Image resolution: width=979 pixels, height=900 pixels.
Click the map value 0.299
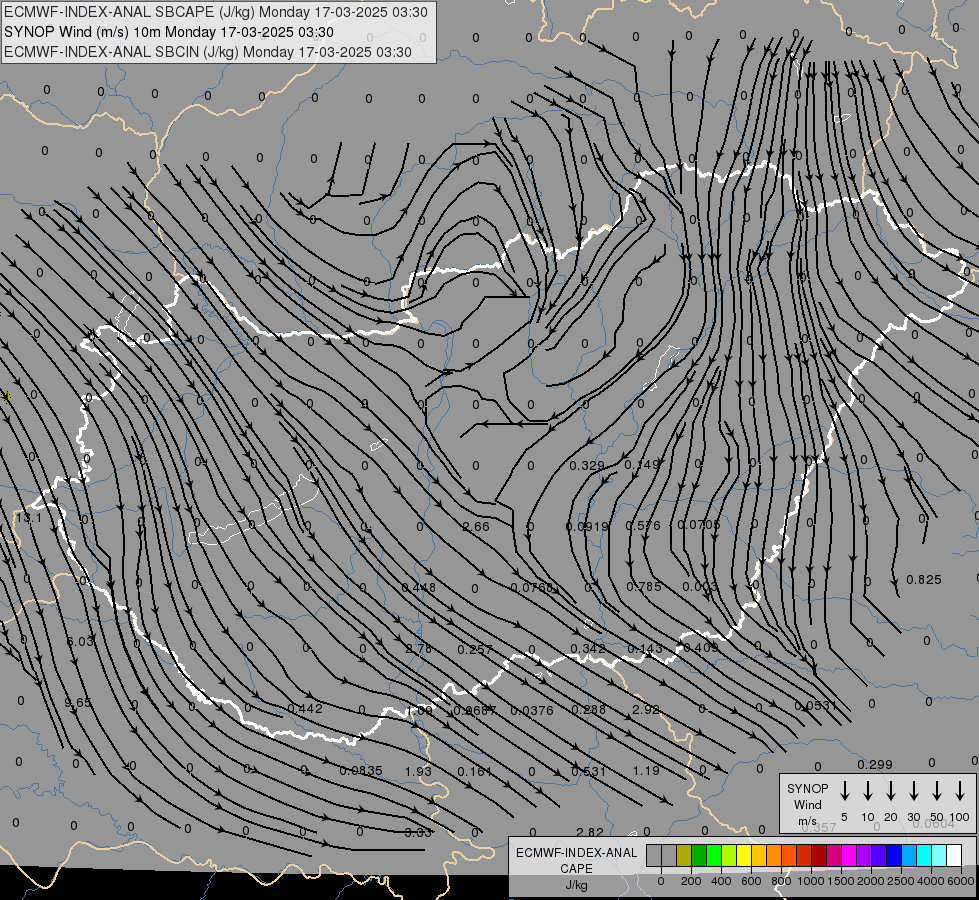click(875, 764)
